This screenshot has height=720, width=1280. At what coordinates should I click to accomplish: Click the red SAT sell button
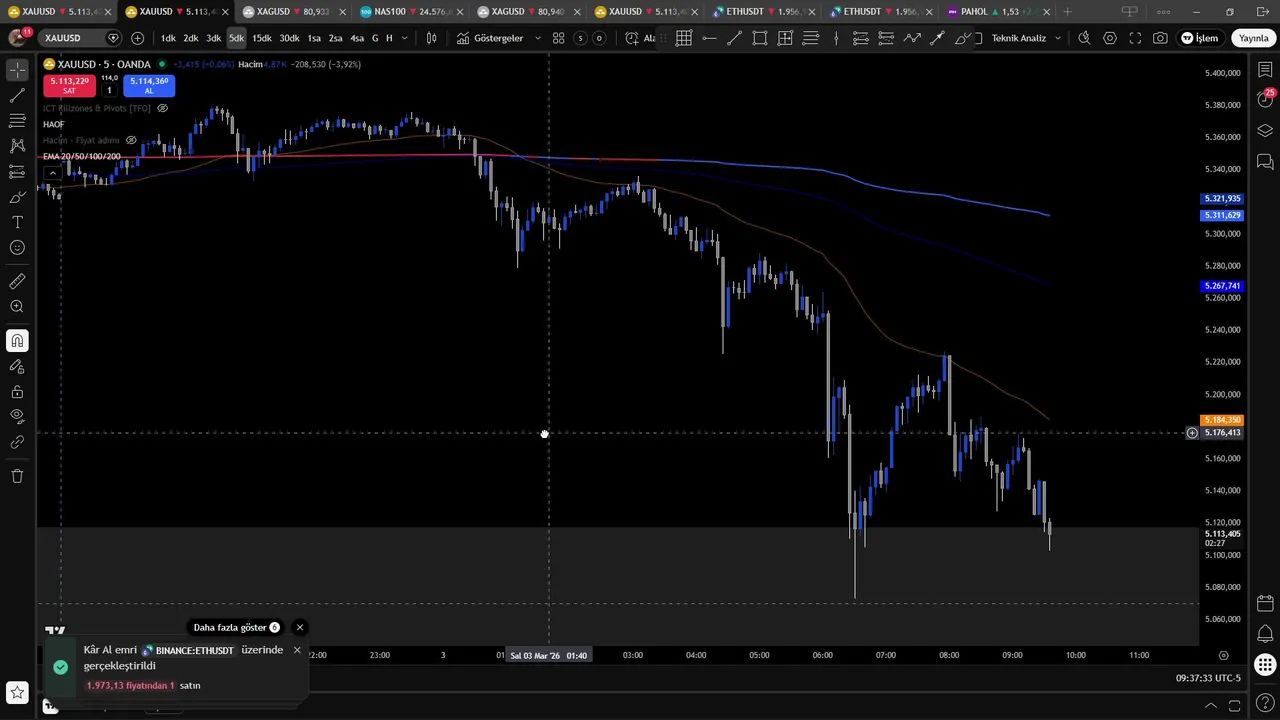(69, 86)
